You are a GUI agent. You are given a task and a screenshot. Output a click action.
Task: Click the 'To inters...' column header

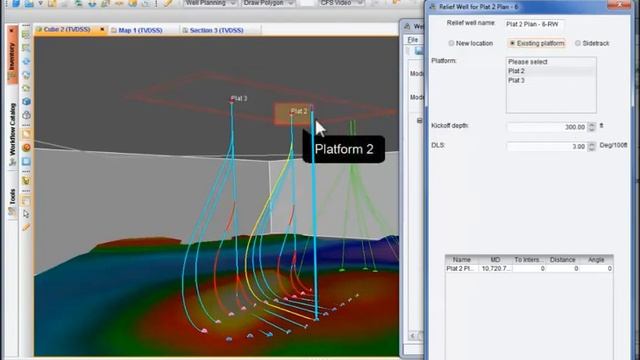[x=529, y=260]
